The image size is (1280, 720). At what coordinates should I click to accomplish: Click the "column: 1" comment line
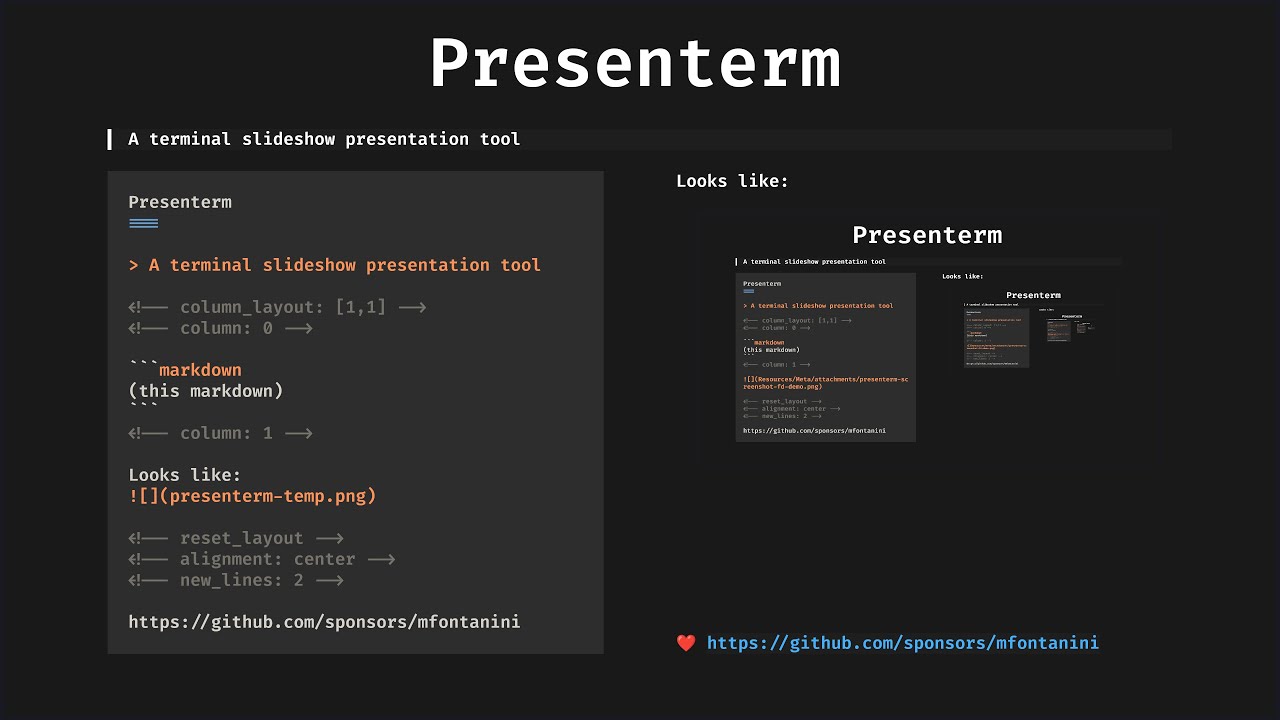click(x=220, y=433)
